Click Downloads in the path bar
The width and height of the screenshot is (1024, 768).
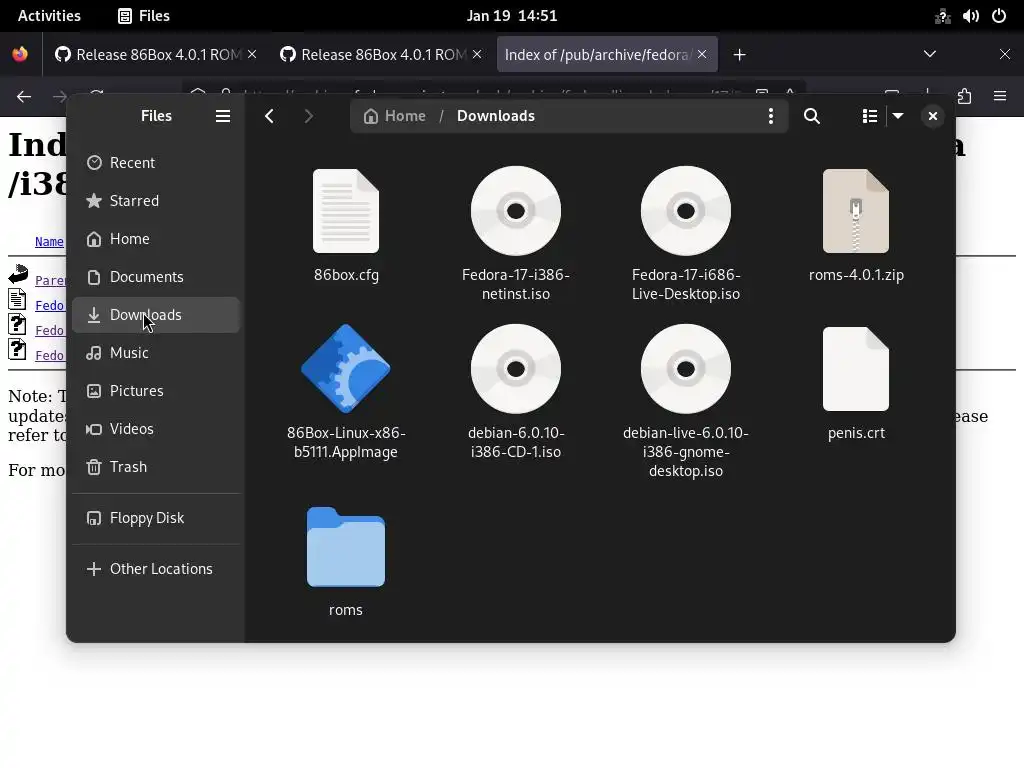pyautogui.click(x=496, y=116)
